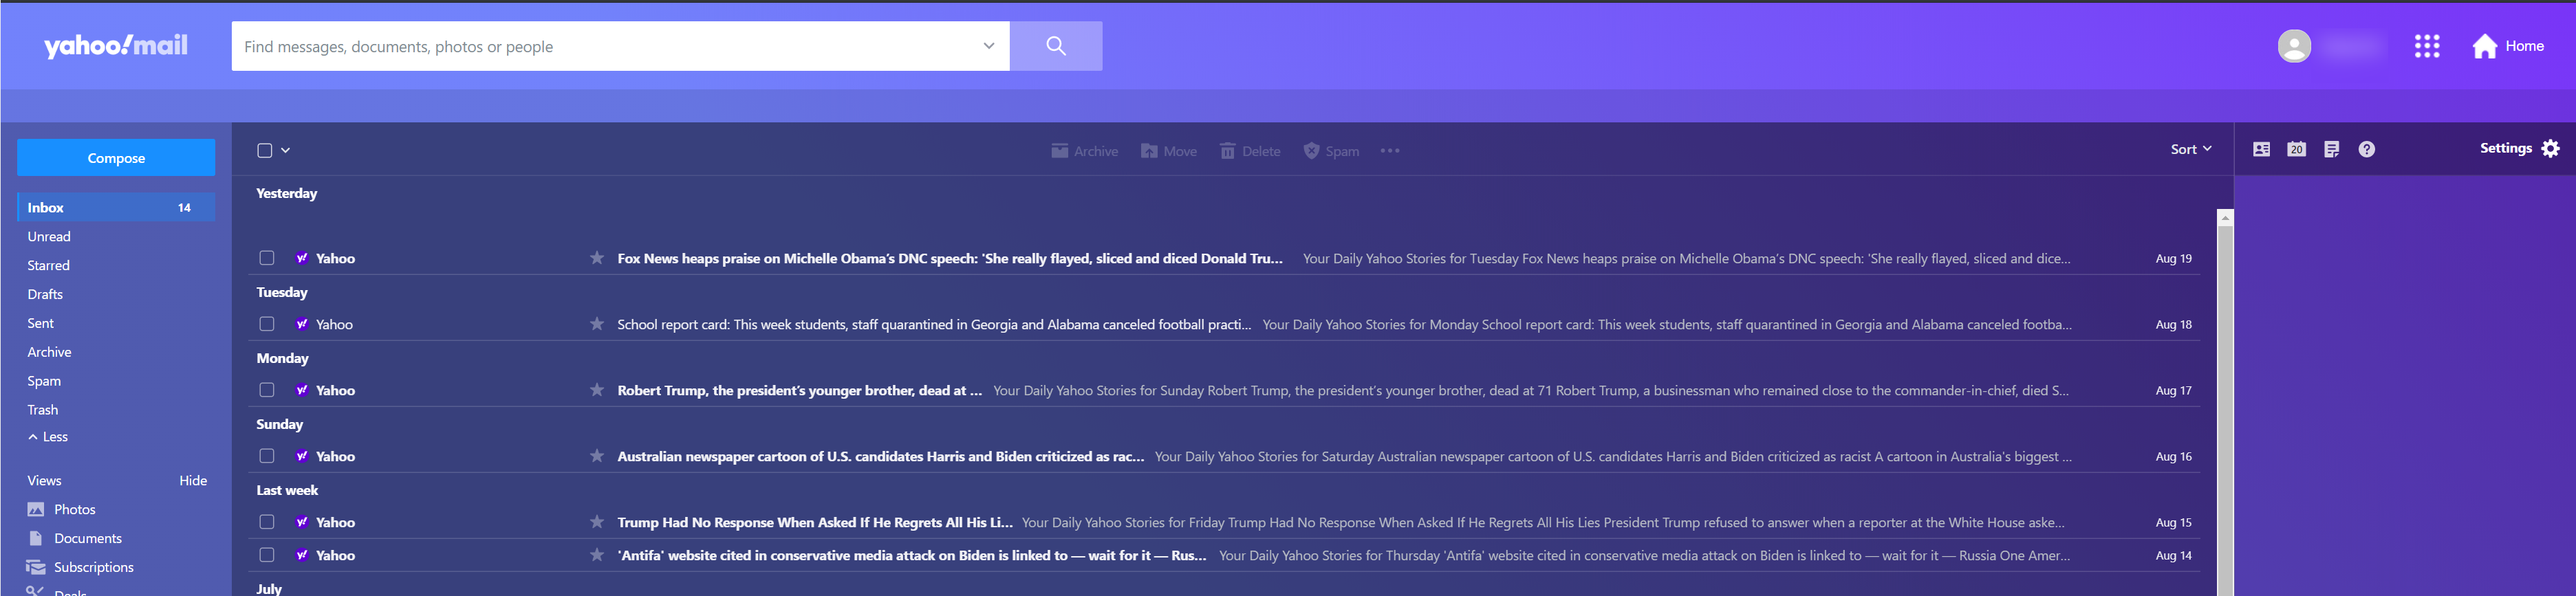Image resolution: width=2576 pixels, height=596 pixels.
Task: Star the School report card email
Action: tap(597, 324)
